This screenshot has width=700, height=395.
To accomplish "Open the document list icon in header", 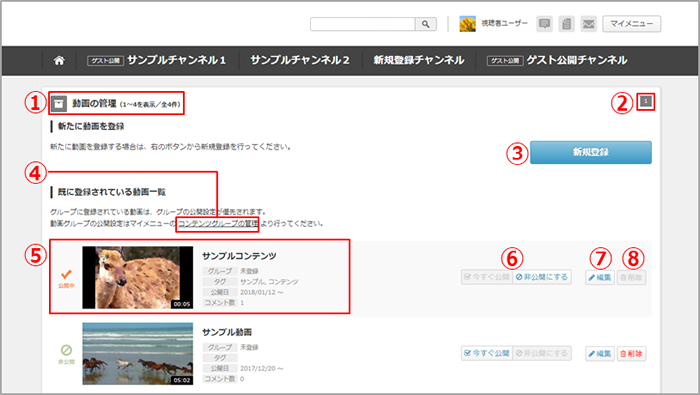I will click(567, 24).
